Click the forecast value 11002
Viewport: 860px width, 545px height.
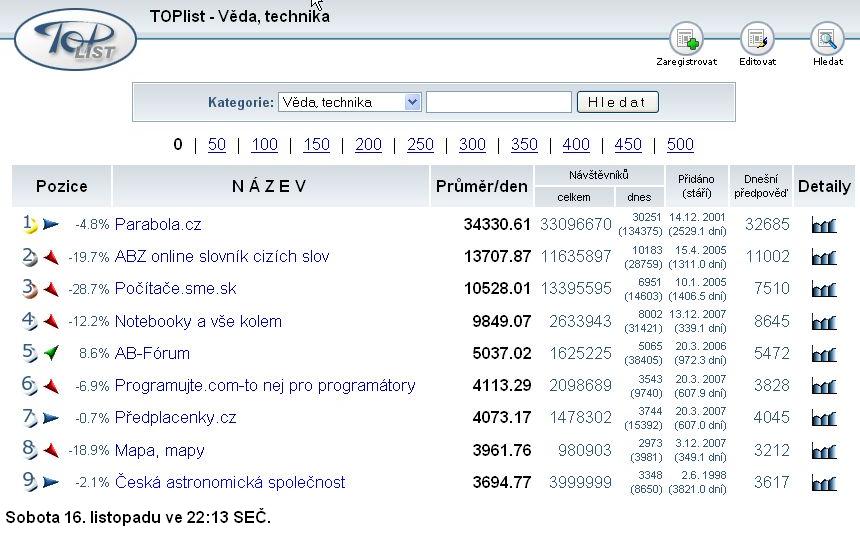pyautogui.click(x=767, y=257)
